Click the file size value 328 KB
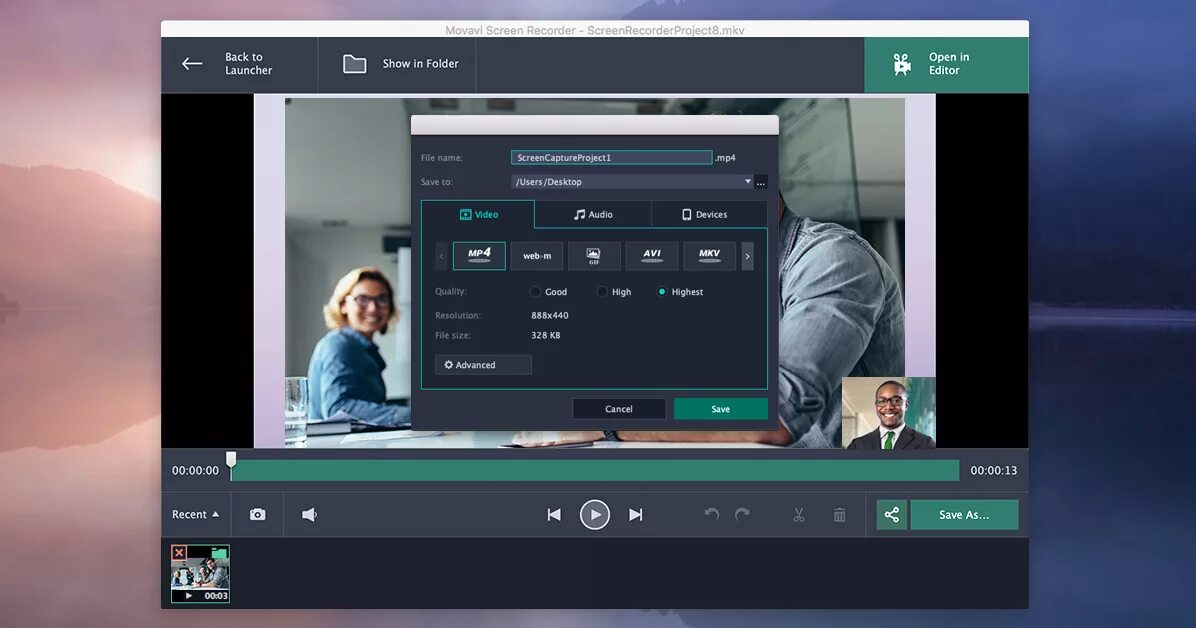Screen dimensions: 1196x628 [545, 335]
